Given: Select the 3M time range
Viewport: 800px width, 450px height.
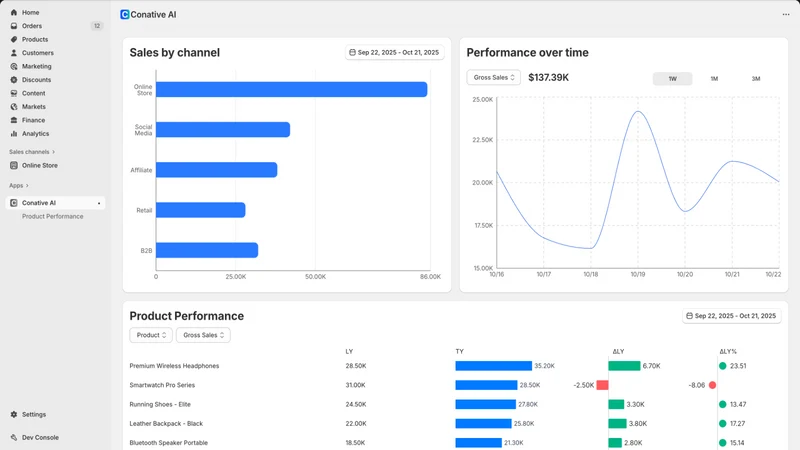Looking at the screenshot, I should 756,79.
